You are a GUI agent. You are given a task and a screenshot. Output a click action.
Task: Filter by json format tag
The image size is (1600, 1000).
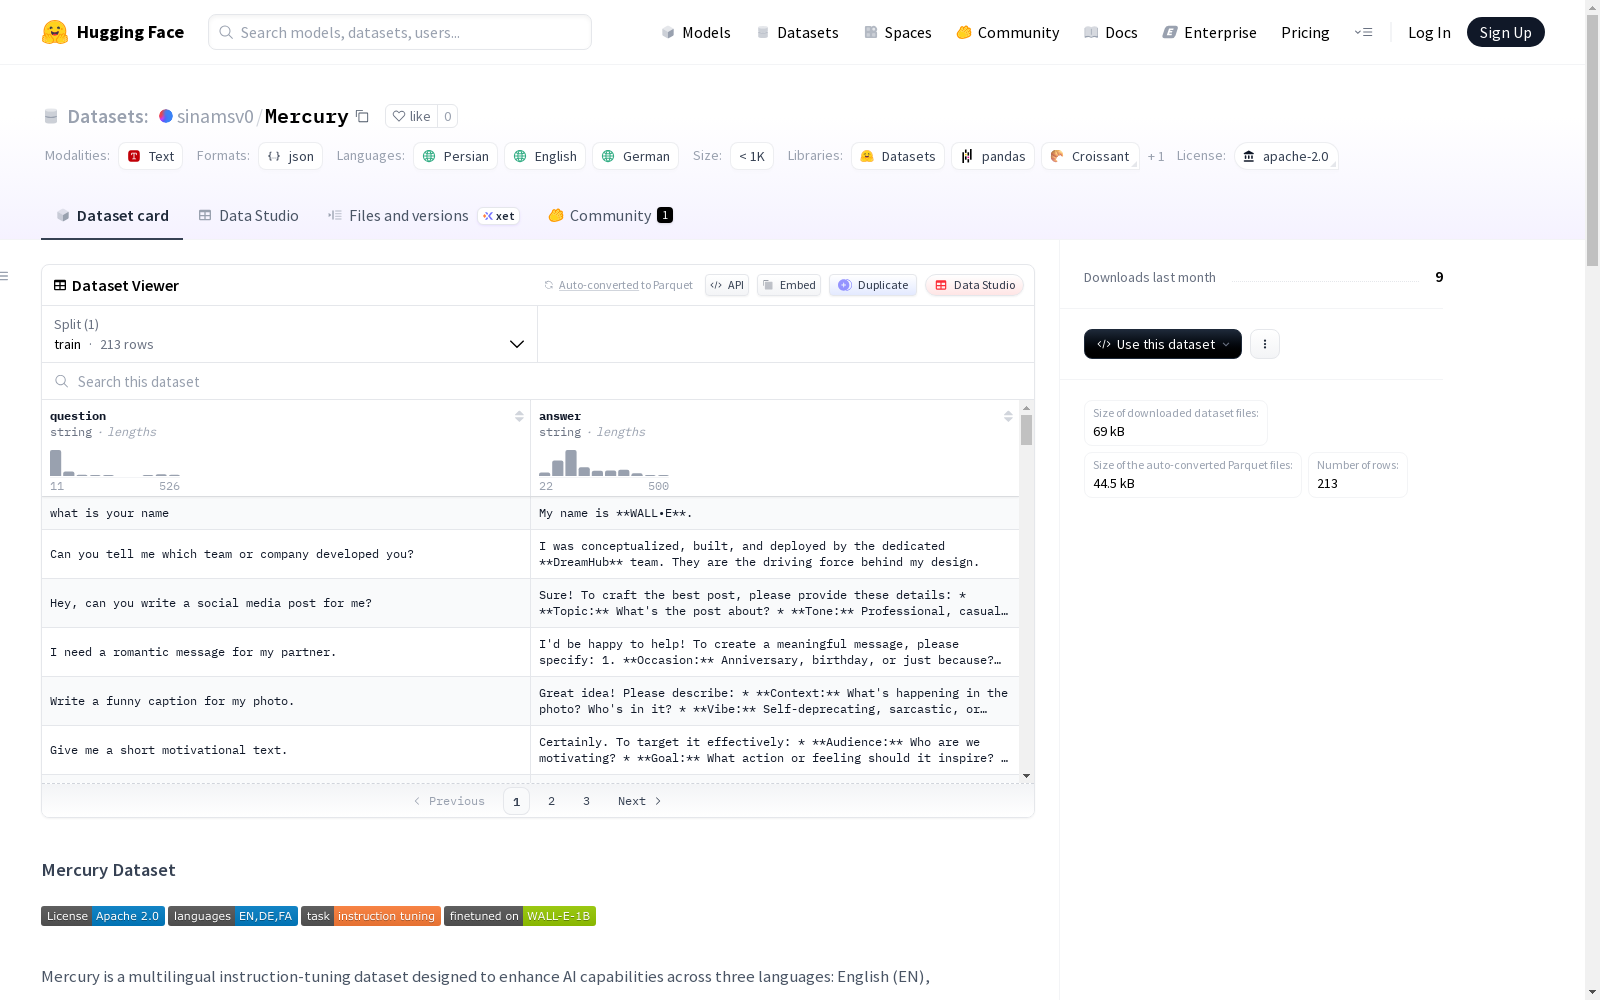click(290, 156)
